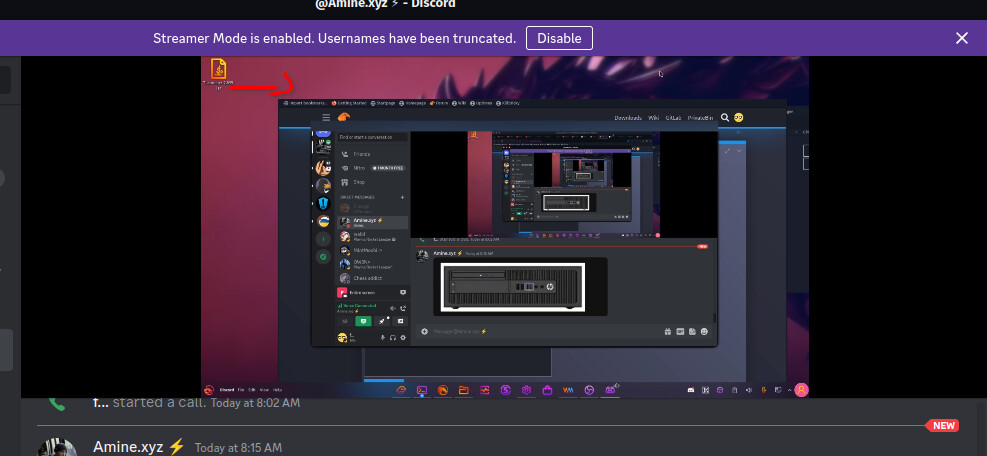The image size is (987, 456).
Task: Dismiss the Streamer Mode banner
Action: pyautogui.click(x=961, y=38)
